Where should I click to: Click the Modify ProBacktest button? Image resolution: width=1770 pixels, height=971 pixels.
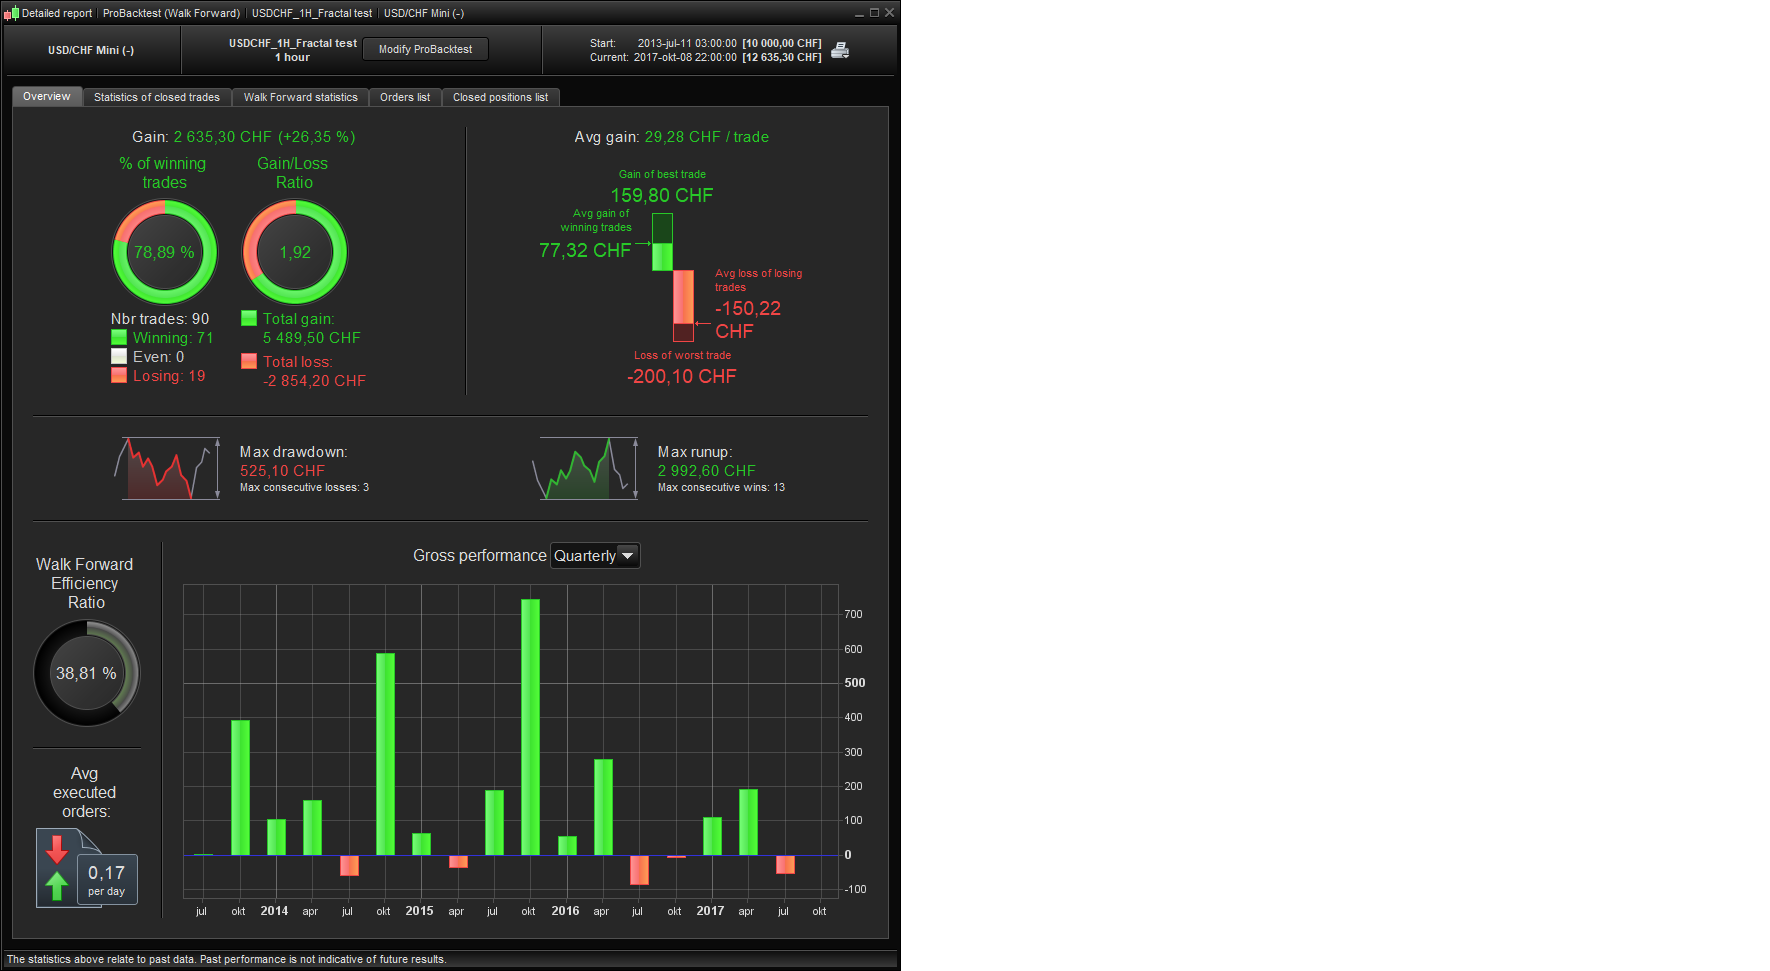(x=426, y=49)
